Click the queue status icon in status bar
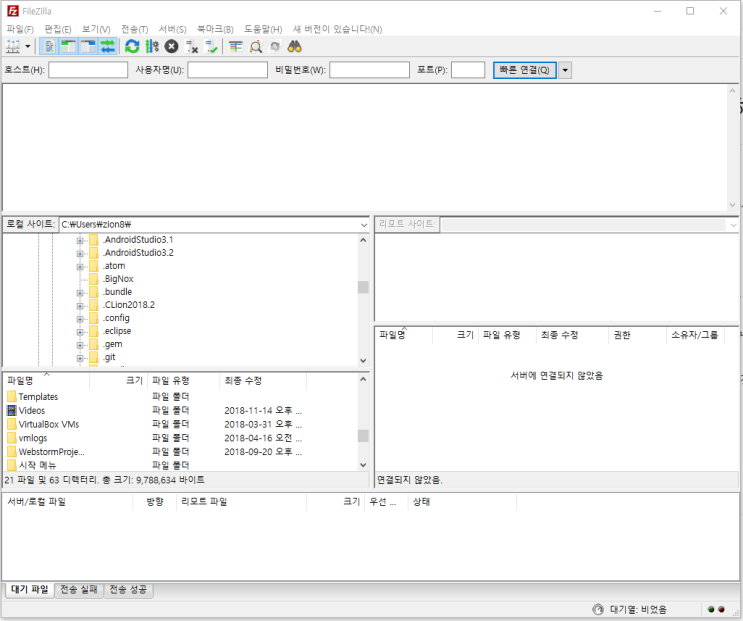The width and height of the screenshot is (743, 621). pos(598,609)
